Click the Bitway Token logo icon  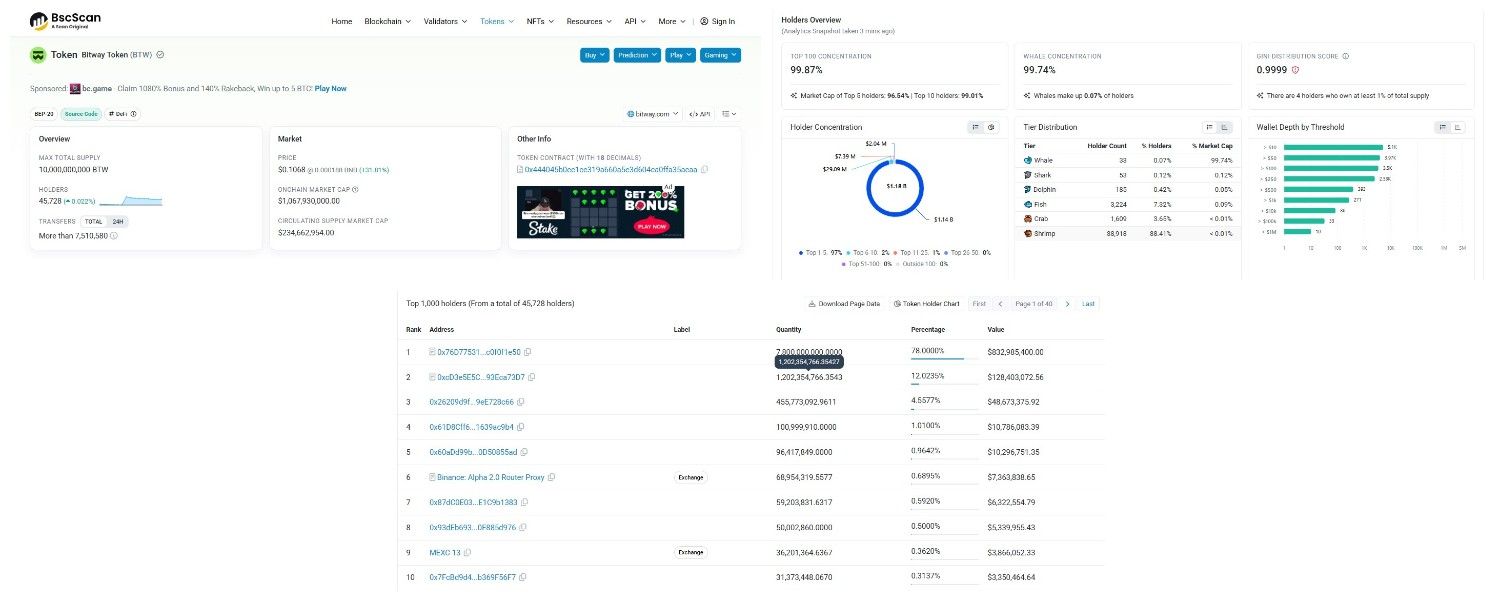[x=38, y=55]
